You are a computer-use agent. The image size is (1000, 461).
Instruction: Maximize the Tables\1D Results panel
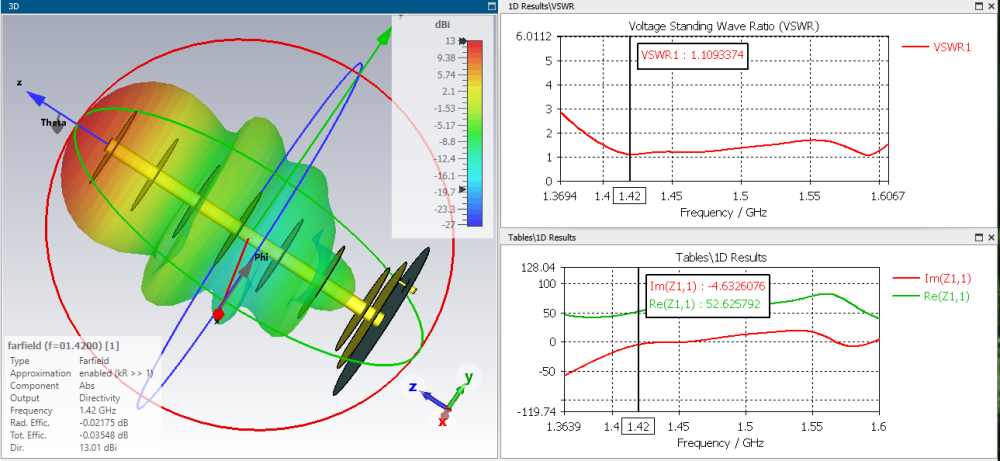click(x=978, y=237)
